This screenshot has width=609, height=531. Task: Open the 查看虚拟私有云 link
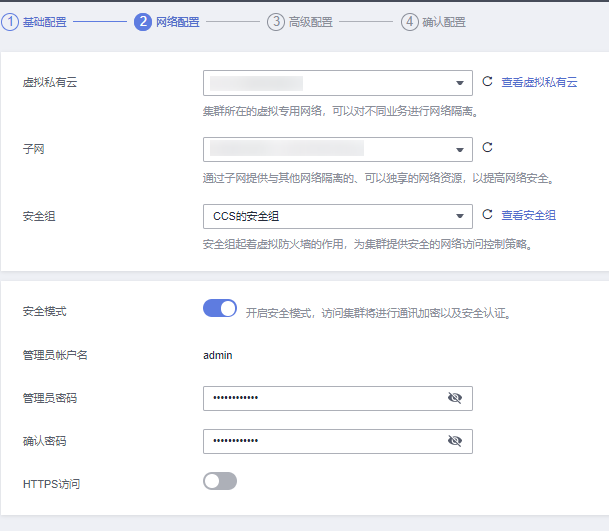pyautogui.click(x=539, y=82)
